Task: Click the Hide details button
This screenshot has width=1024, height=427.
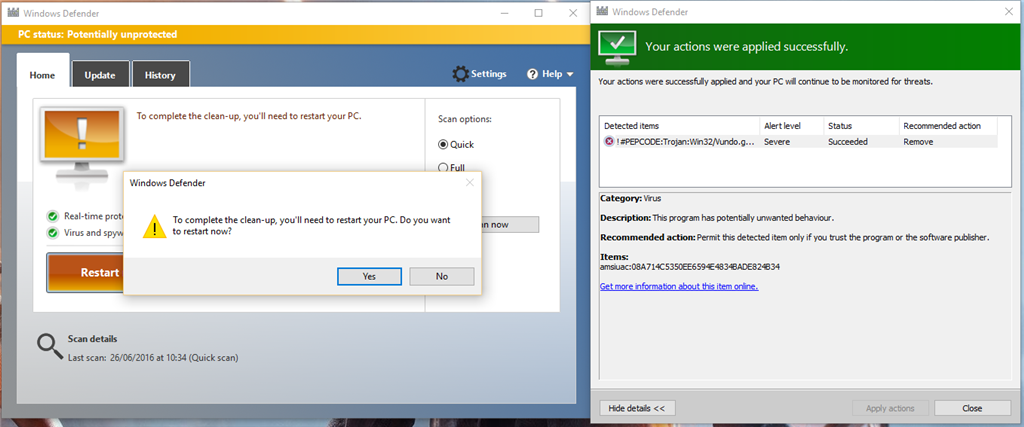Action: 637,408
